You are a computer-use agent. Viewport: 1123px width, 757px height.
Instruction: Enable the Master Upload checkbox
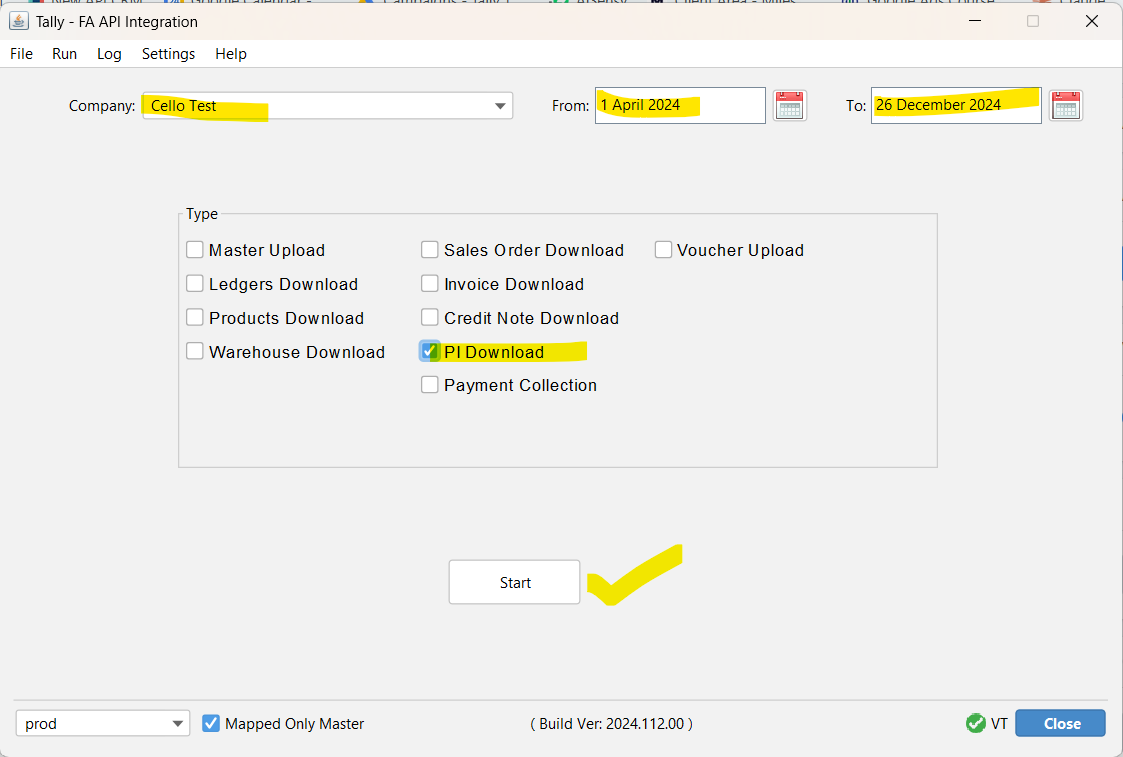click(x=195, y=249)
